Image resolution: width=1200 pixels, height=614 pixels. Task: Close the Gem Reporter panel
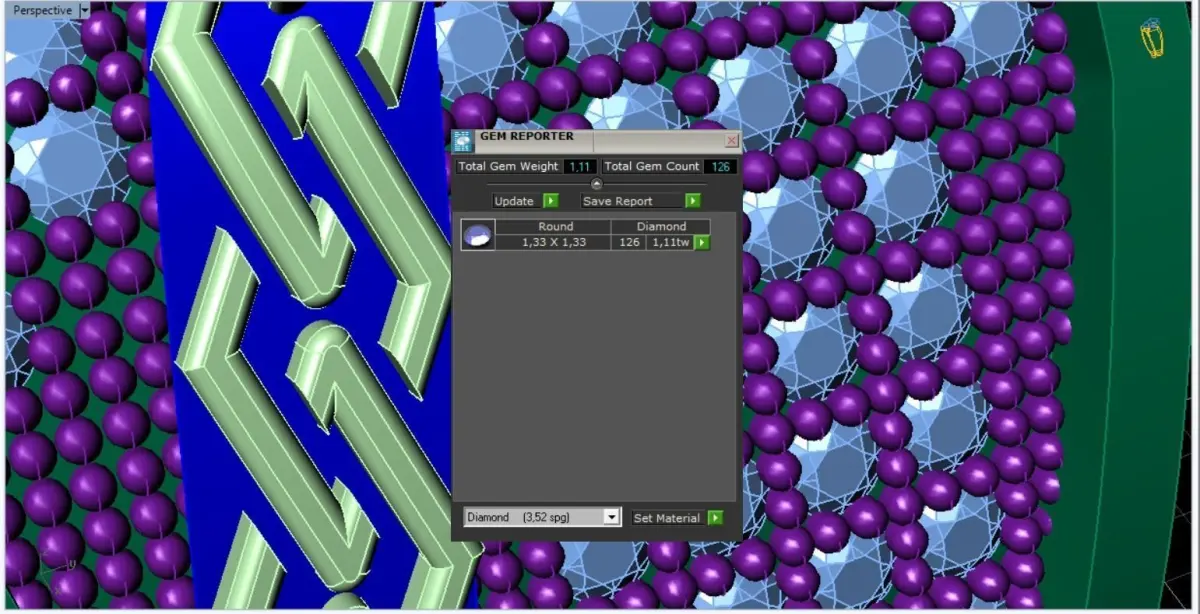click(731, 141)
